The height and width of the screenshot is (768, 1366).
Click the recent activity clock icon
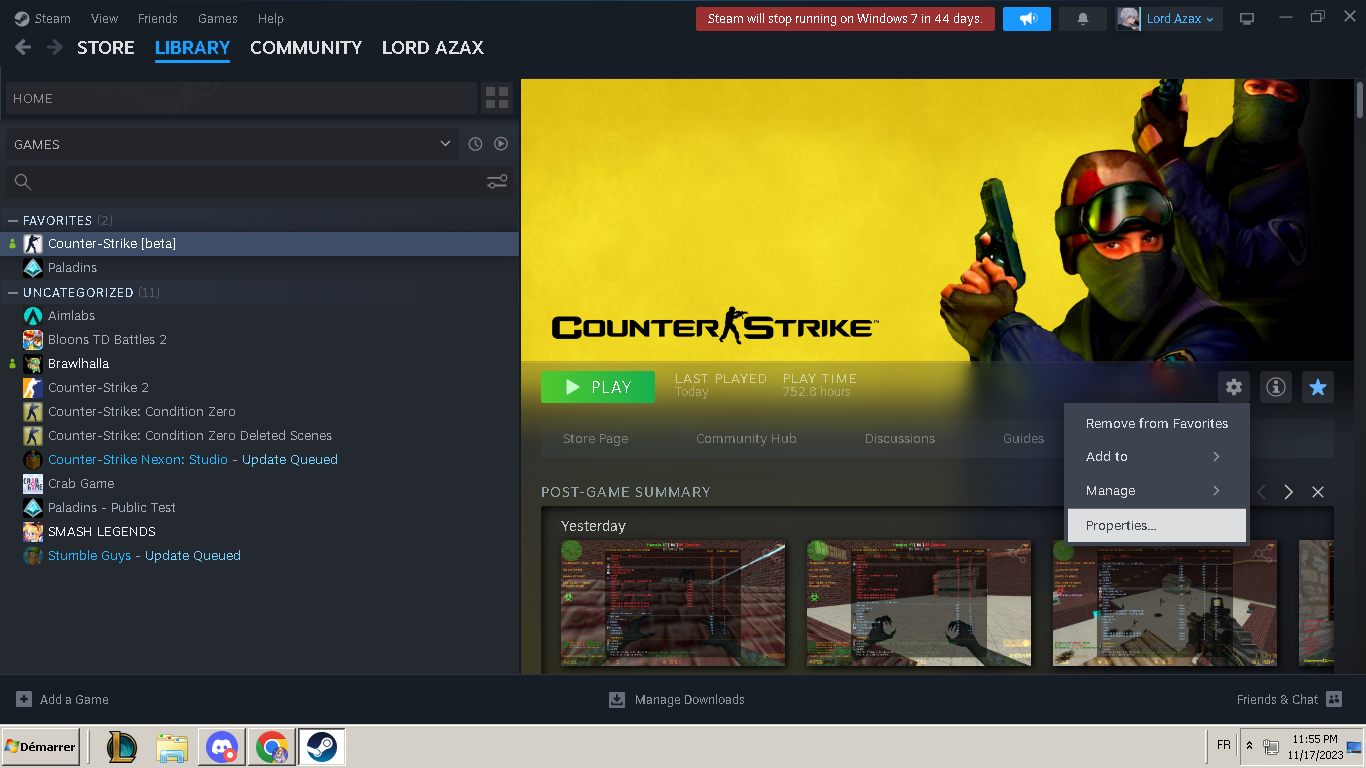(476, 144)
